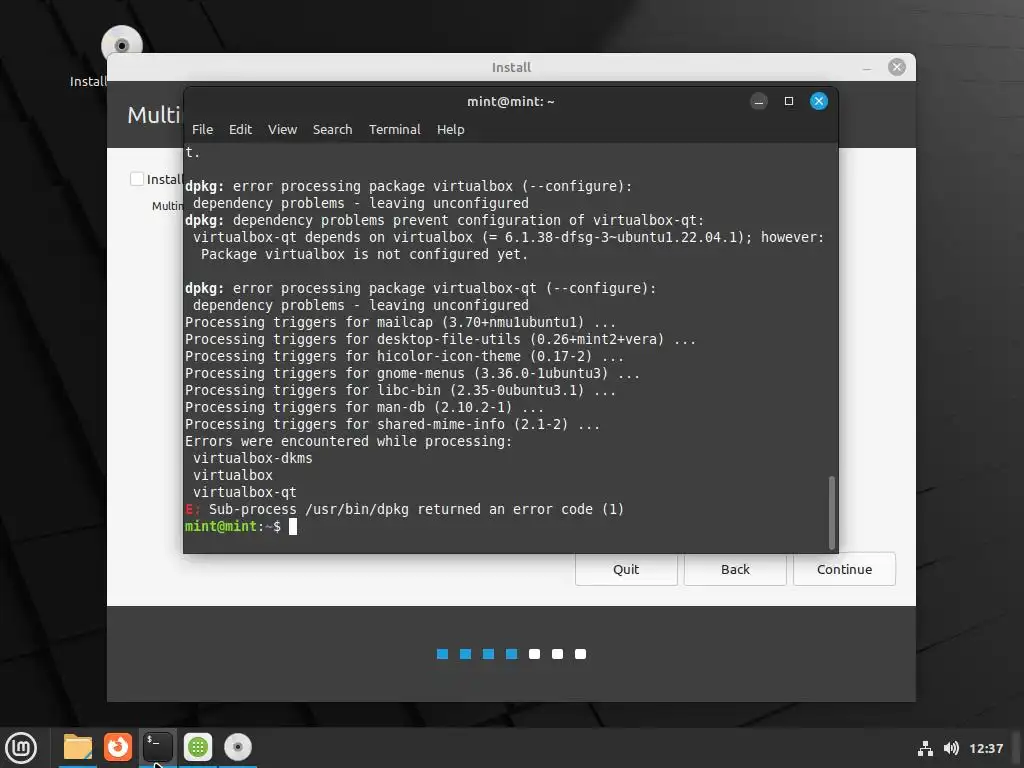Viewport: 1024px width, 768px height.
Task: Click 'Package virtualbox is not configured yet.' text
Action: (x=364, y=254)
